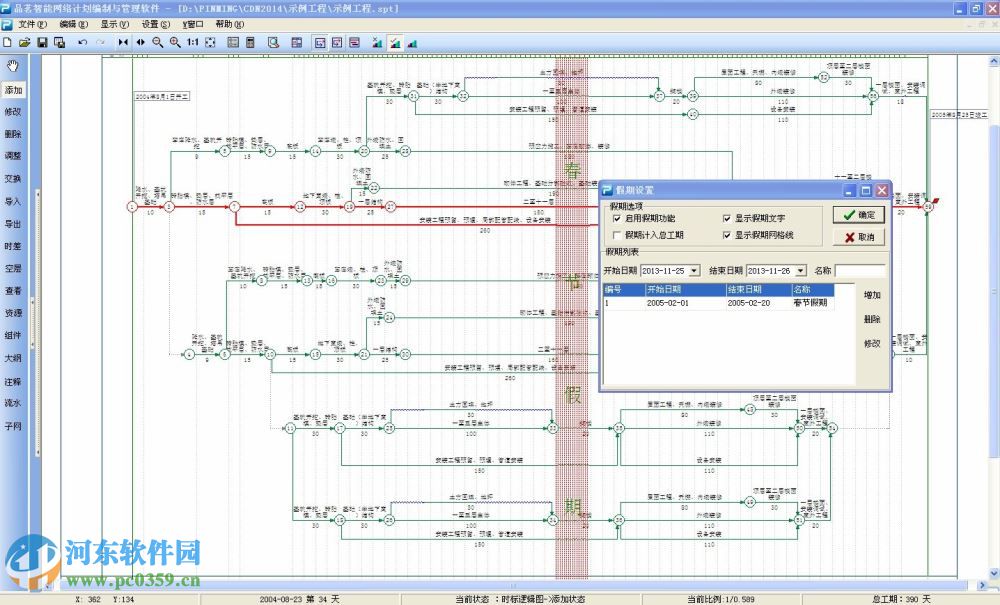Open the 设置 menu
This screenshot has height=605, width=1000.
(x=155, y=23)
